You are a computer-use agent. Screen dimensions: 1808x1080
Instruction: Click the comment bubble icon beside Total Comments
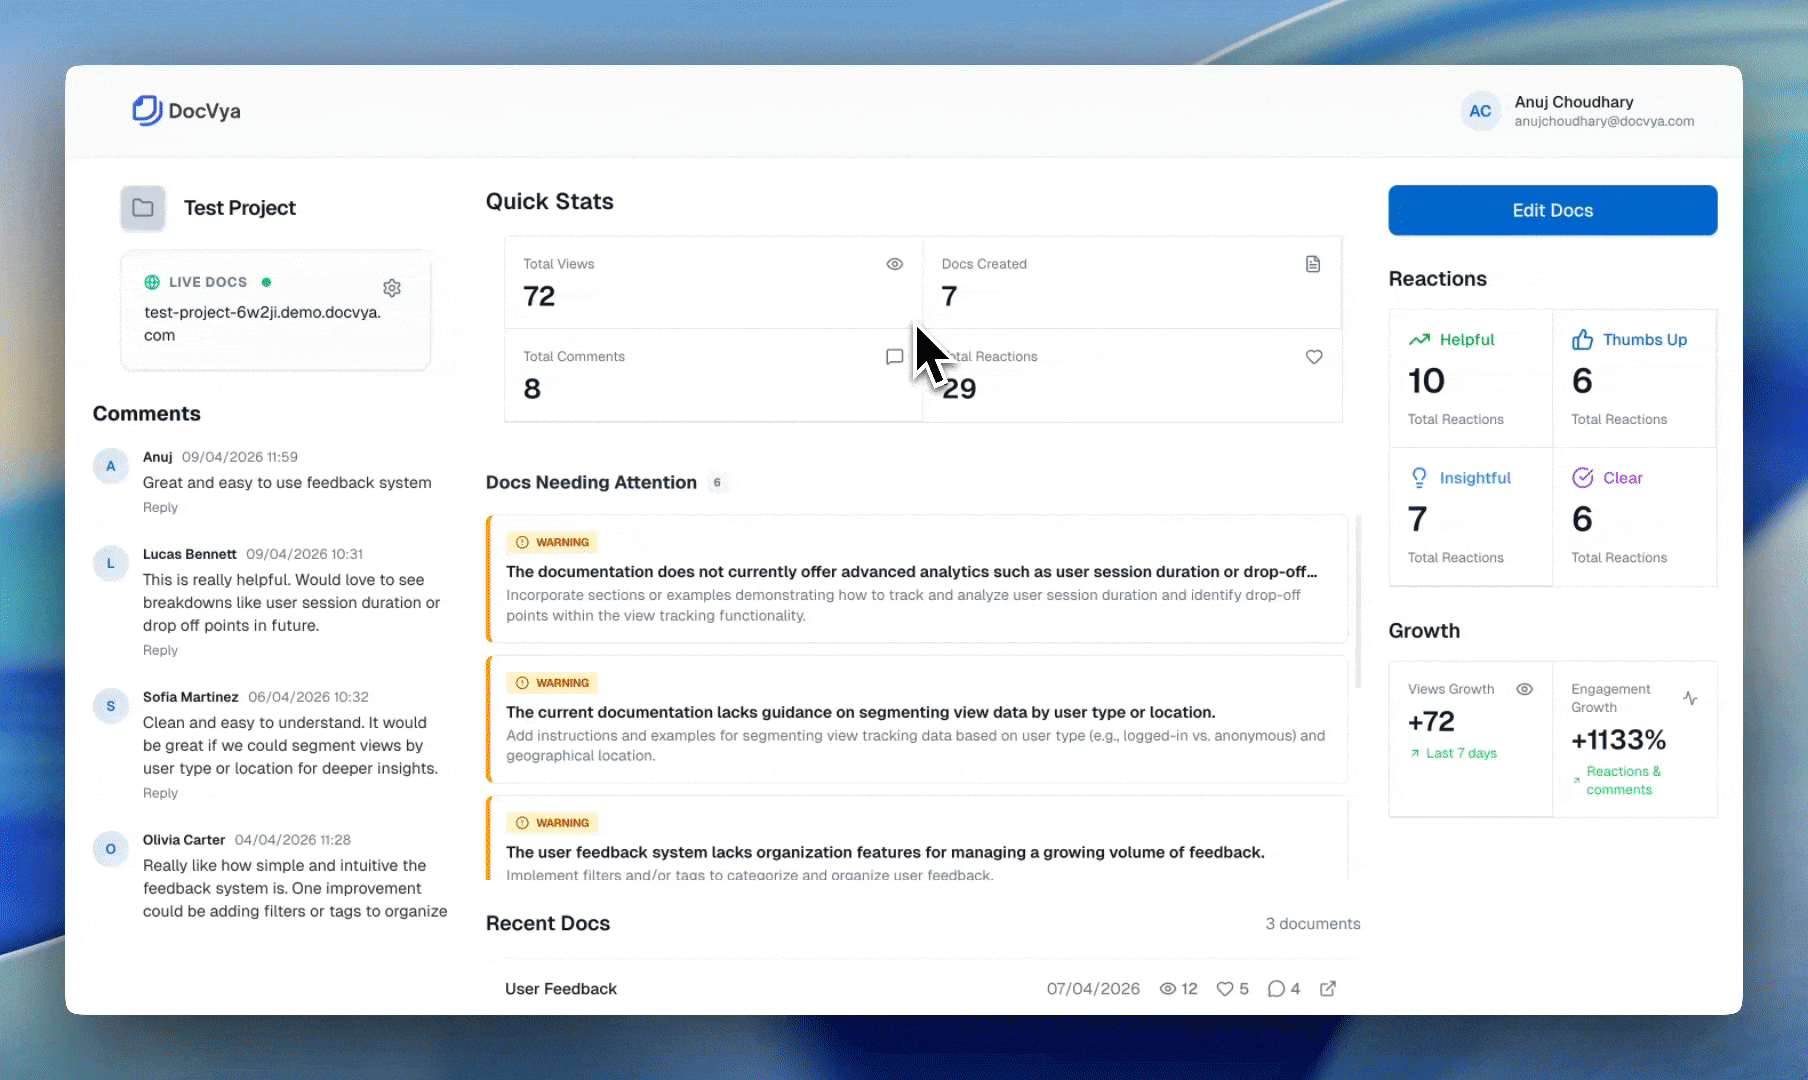pyautogui.click(x=894, y=357)
